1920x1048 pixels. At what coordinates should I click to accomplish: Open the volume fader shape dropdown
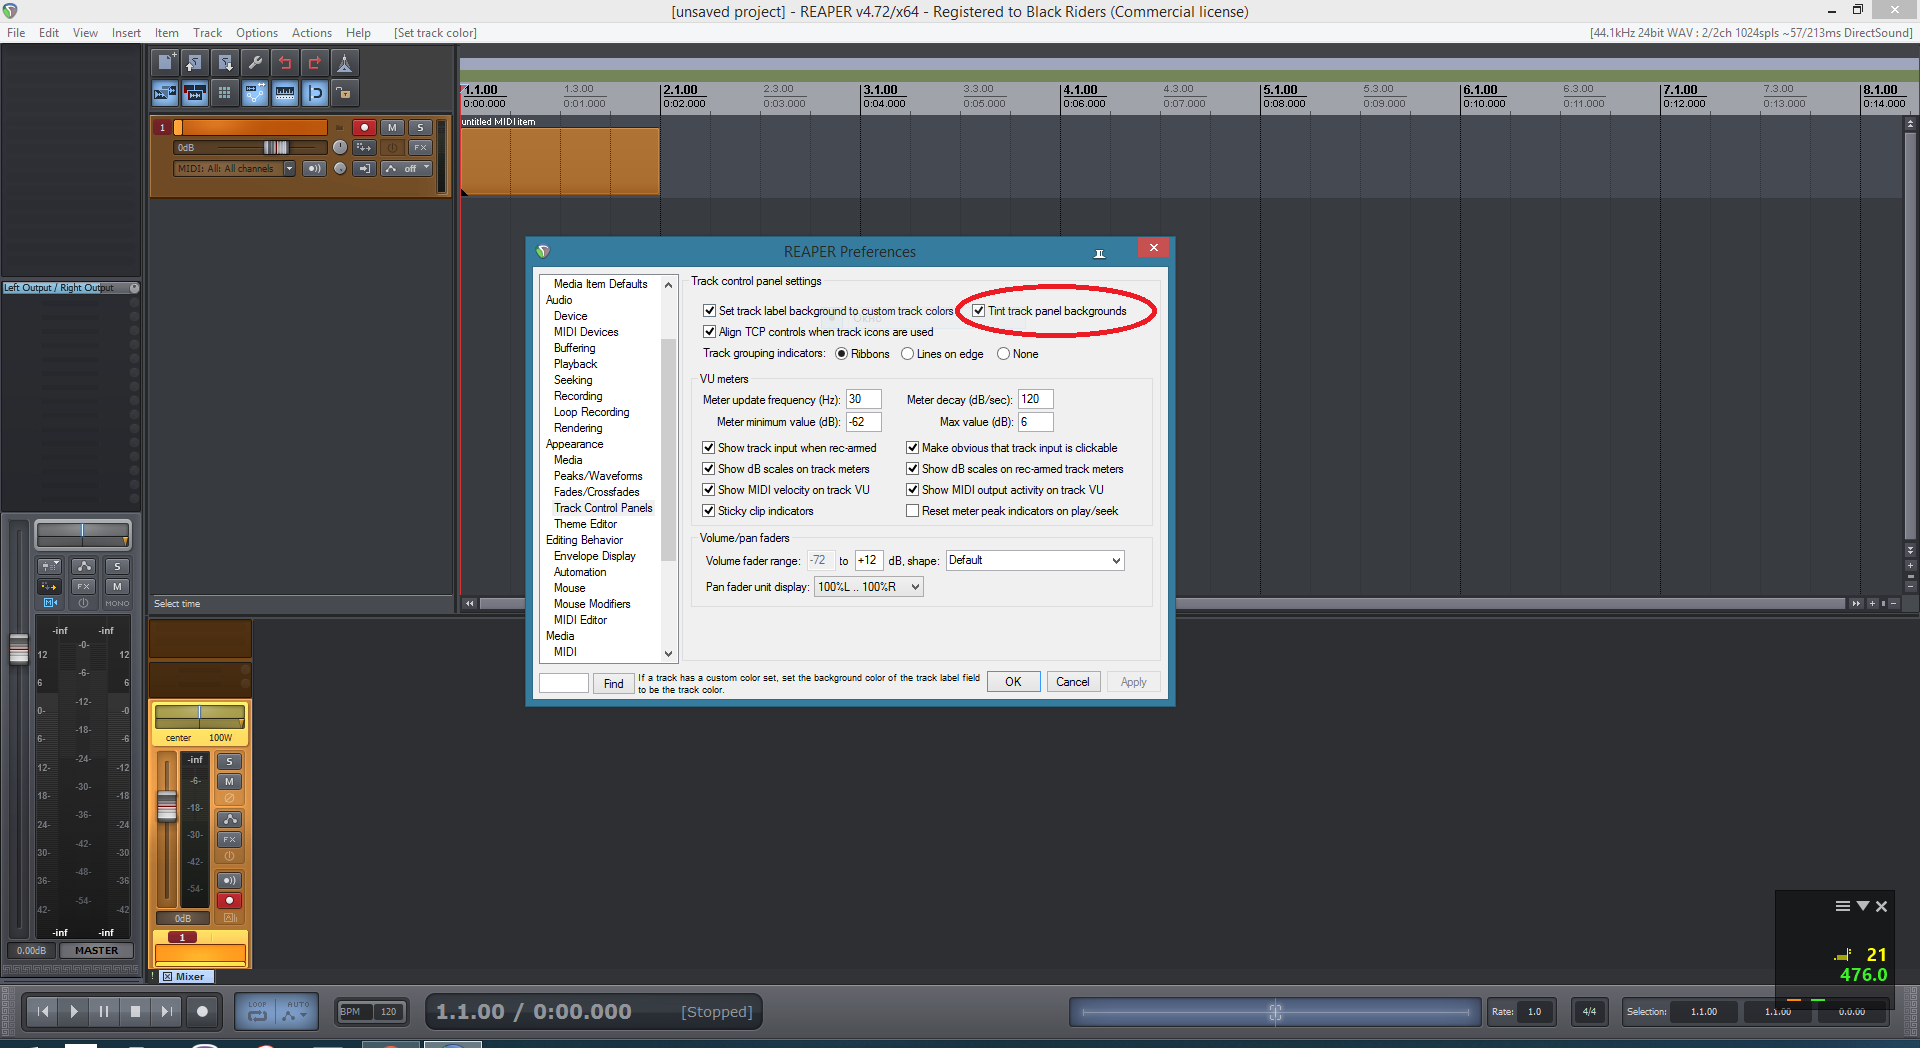coord(1034,561)
